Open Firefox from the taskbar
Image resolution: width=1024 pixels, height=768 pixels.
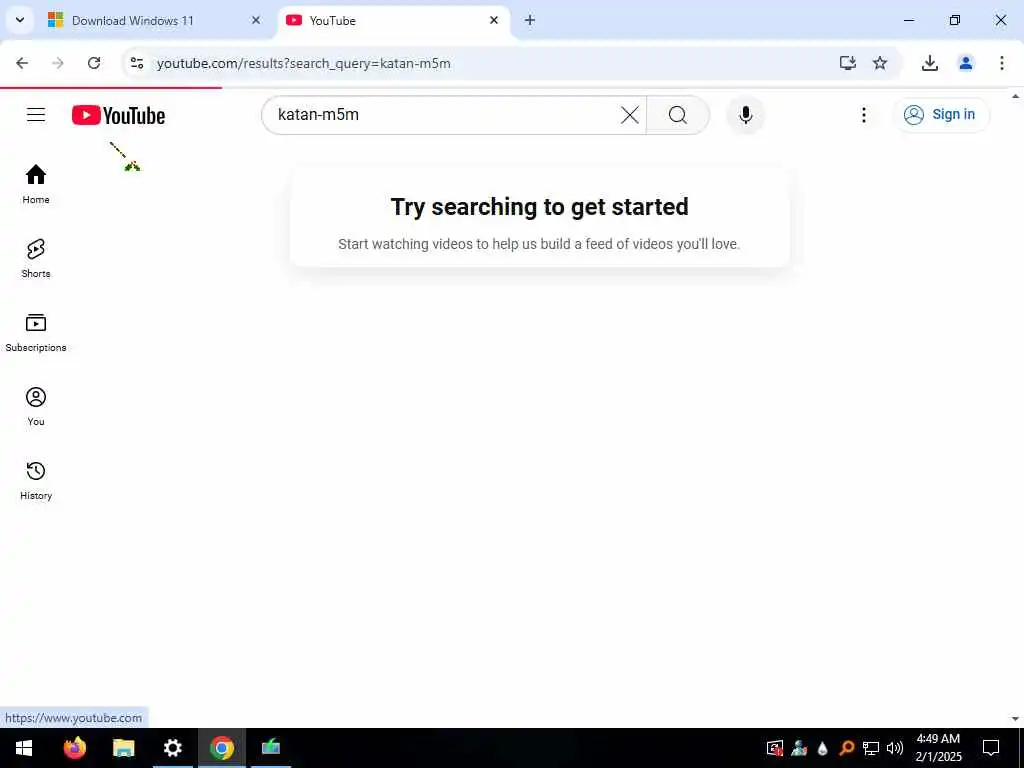(75, 748)
